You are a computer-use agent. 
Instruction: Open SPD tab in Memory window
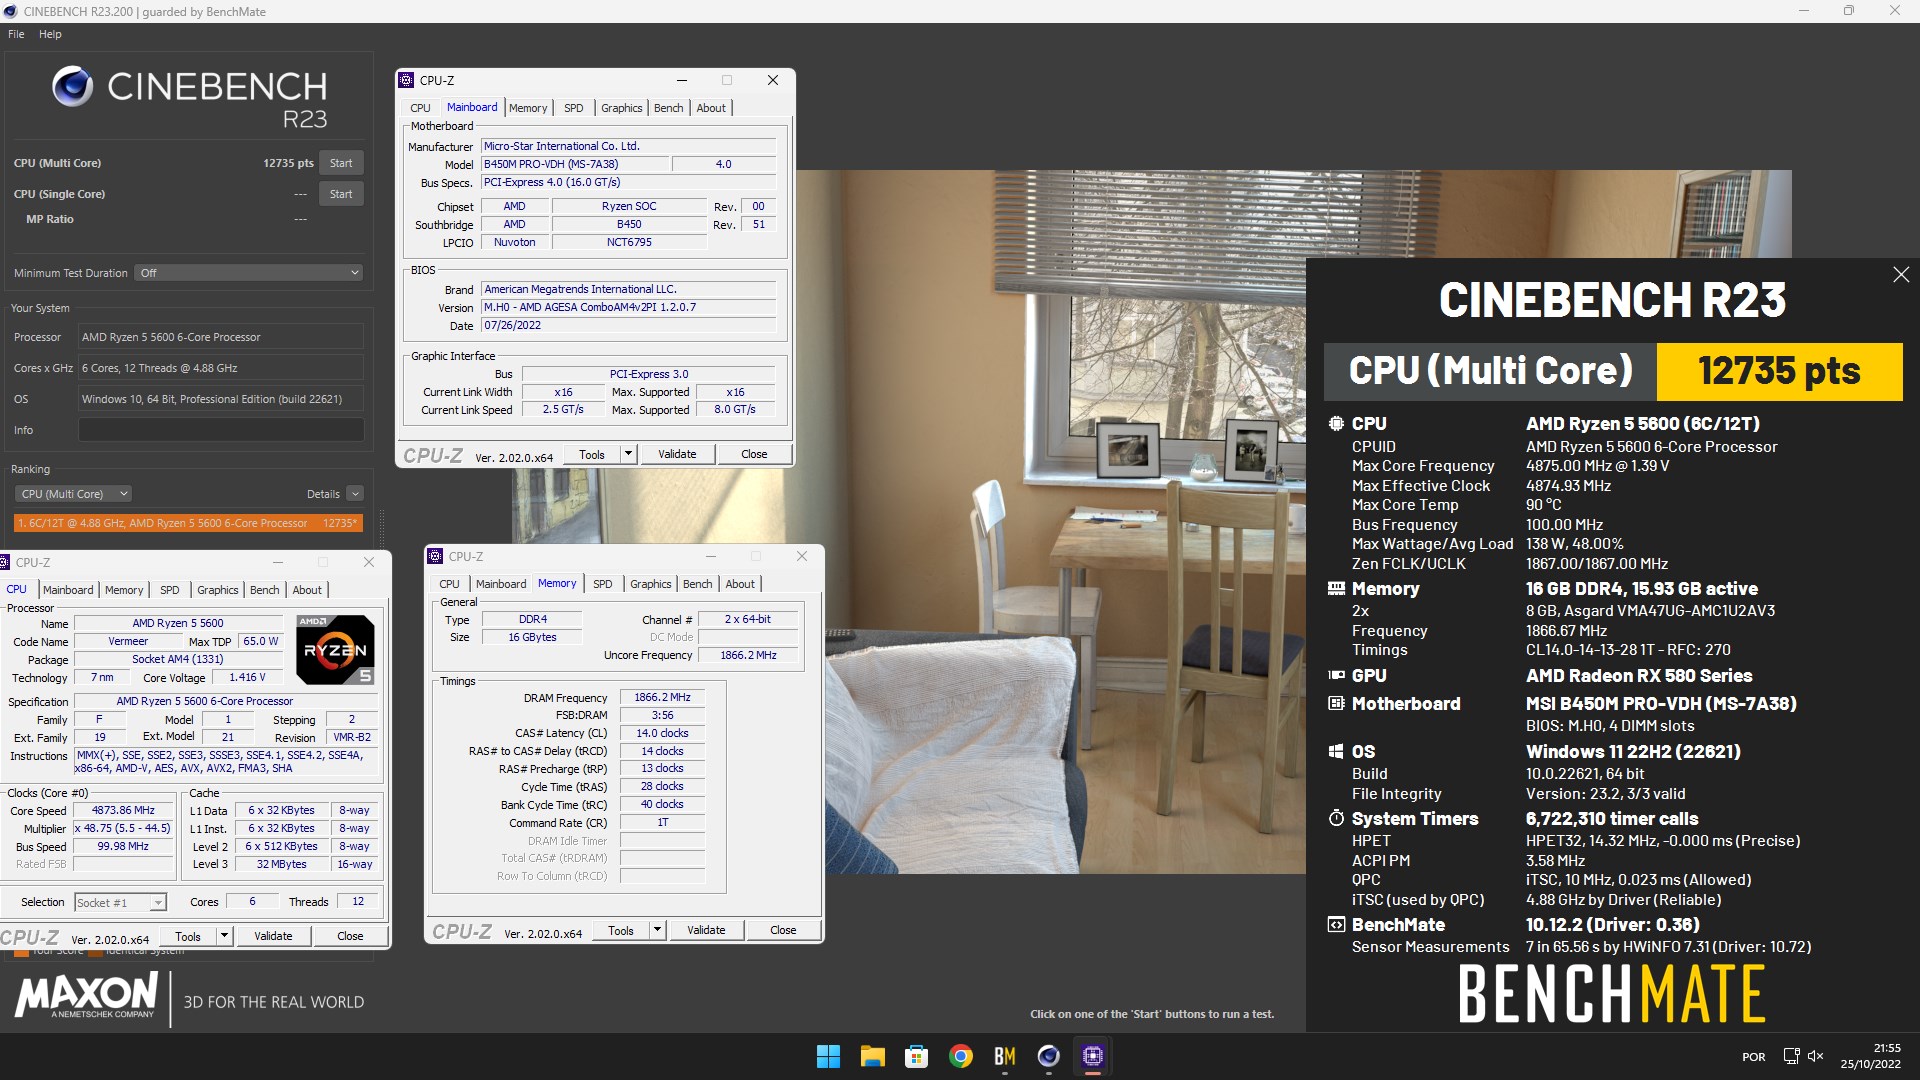pyautogui.click(x=602, y=584)
